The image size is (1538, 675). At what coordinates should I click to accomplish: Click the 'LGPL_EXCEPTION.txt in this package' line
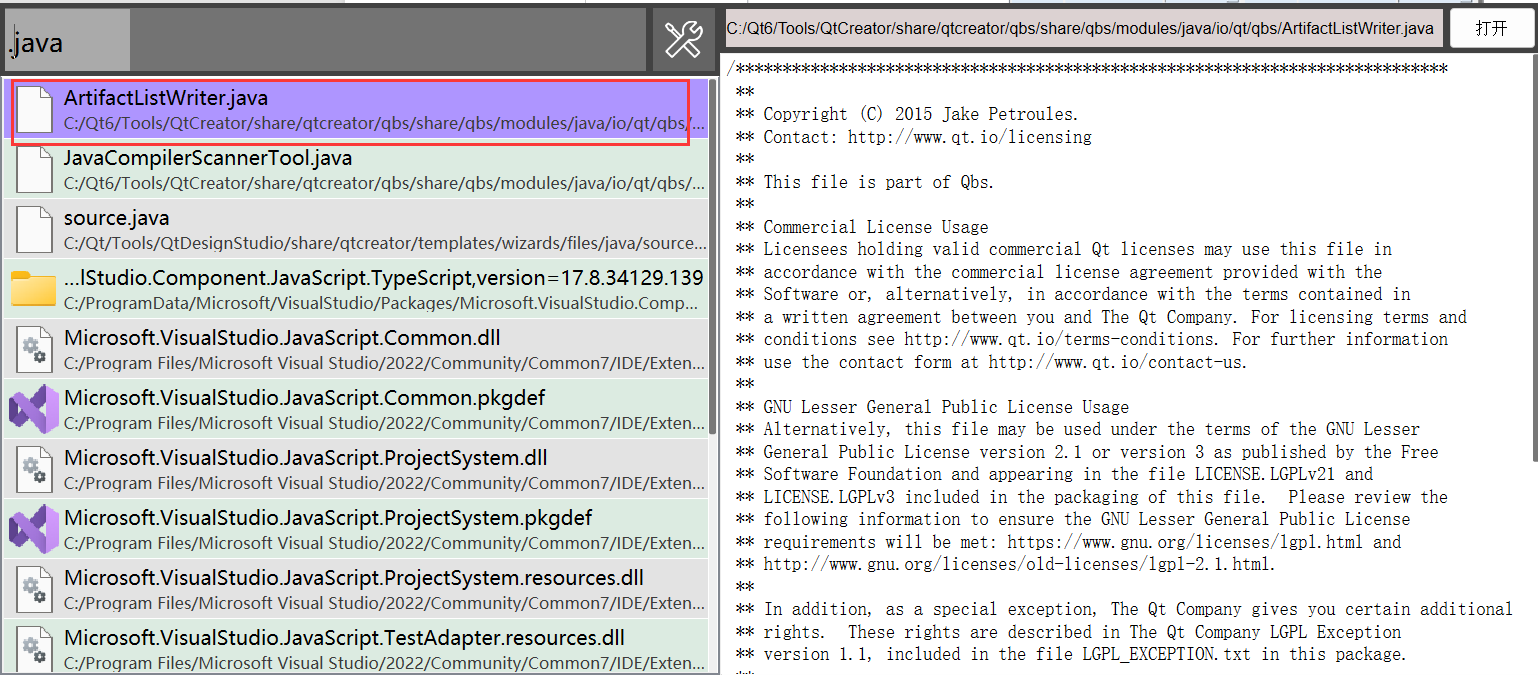(x=1071, y=654)
